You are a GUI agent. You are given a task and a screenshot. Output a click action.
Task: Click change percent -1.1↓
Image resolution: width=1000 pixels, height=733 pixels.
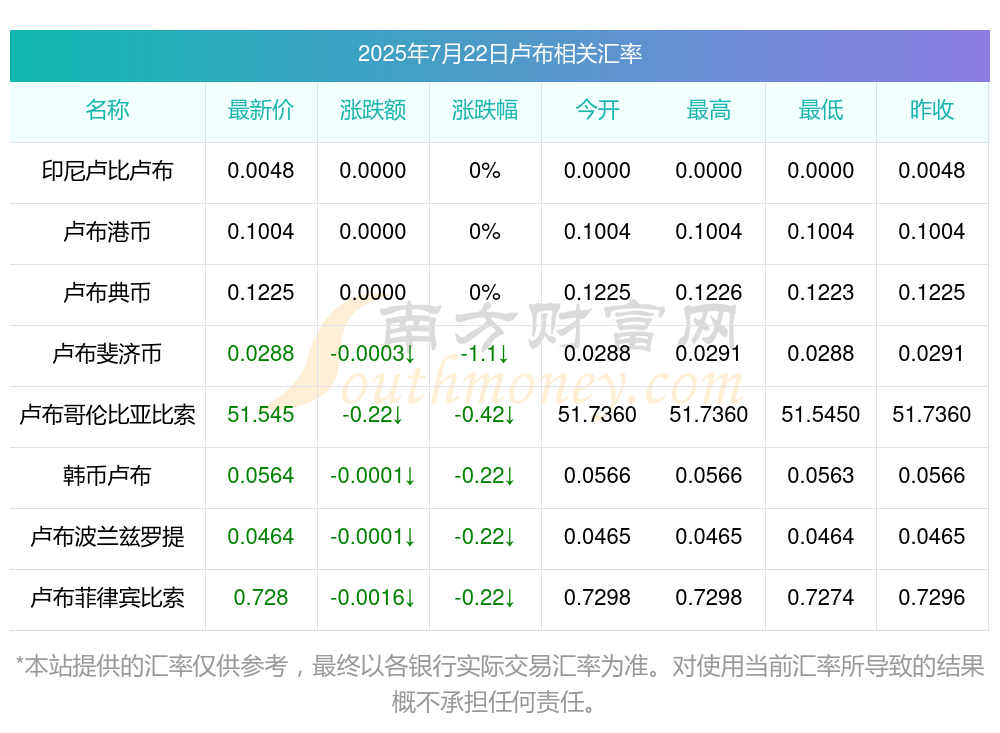point(485,353)
